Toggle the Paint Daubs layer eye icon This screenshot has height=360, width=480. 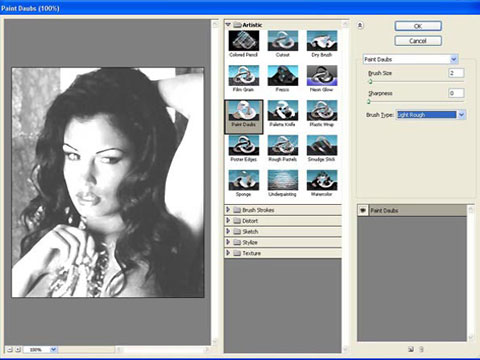tap(363, 210)
